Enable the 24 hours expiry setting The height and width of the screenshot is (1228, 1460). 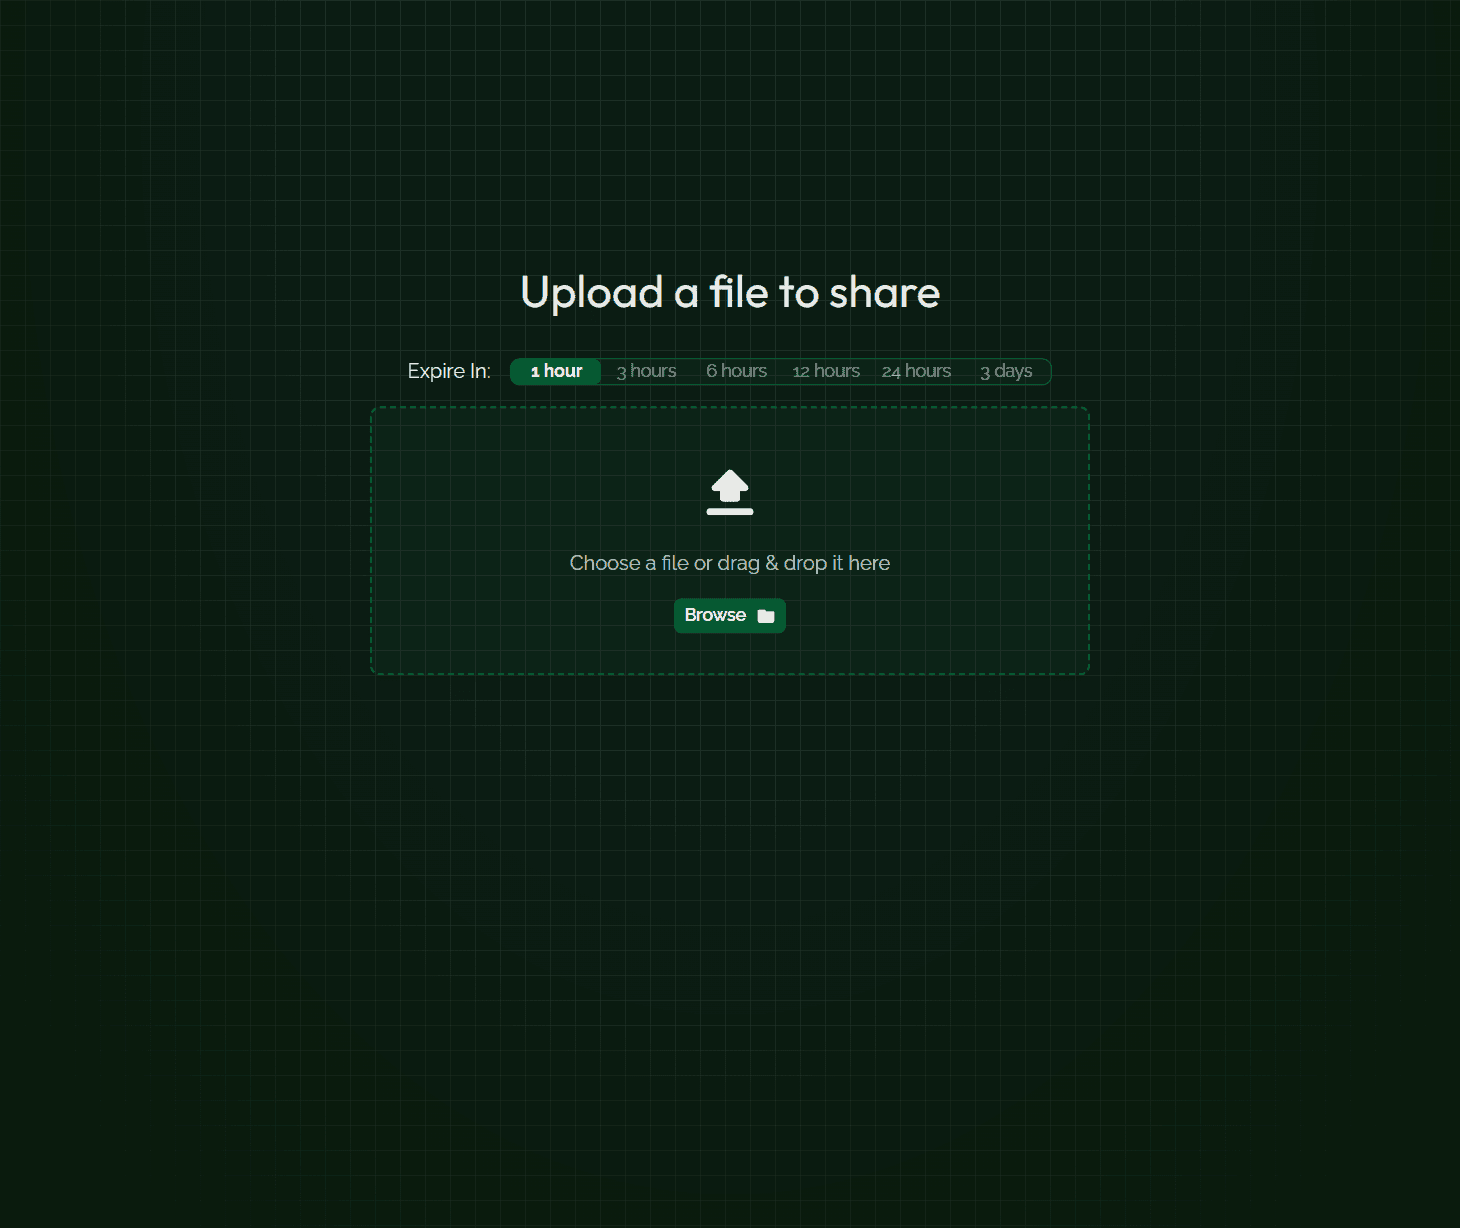916,371
